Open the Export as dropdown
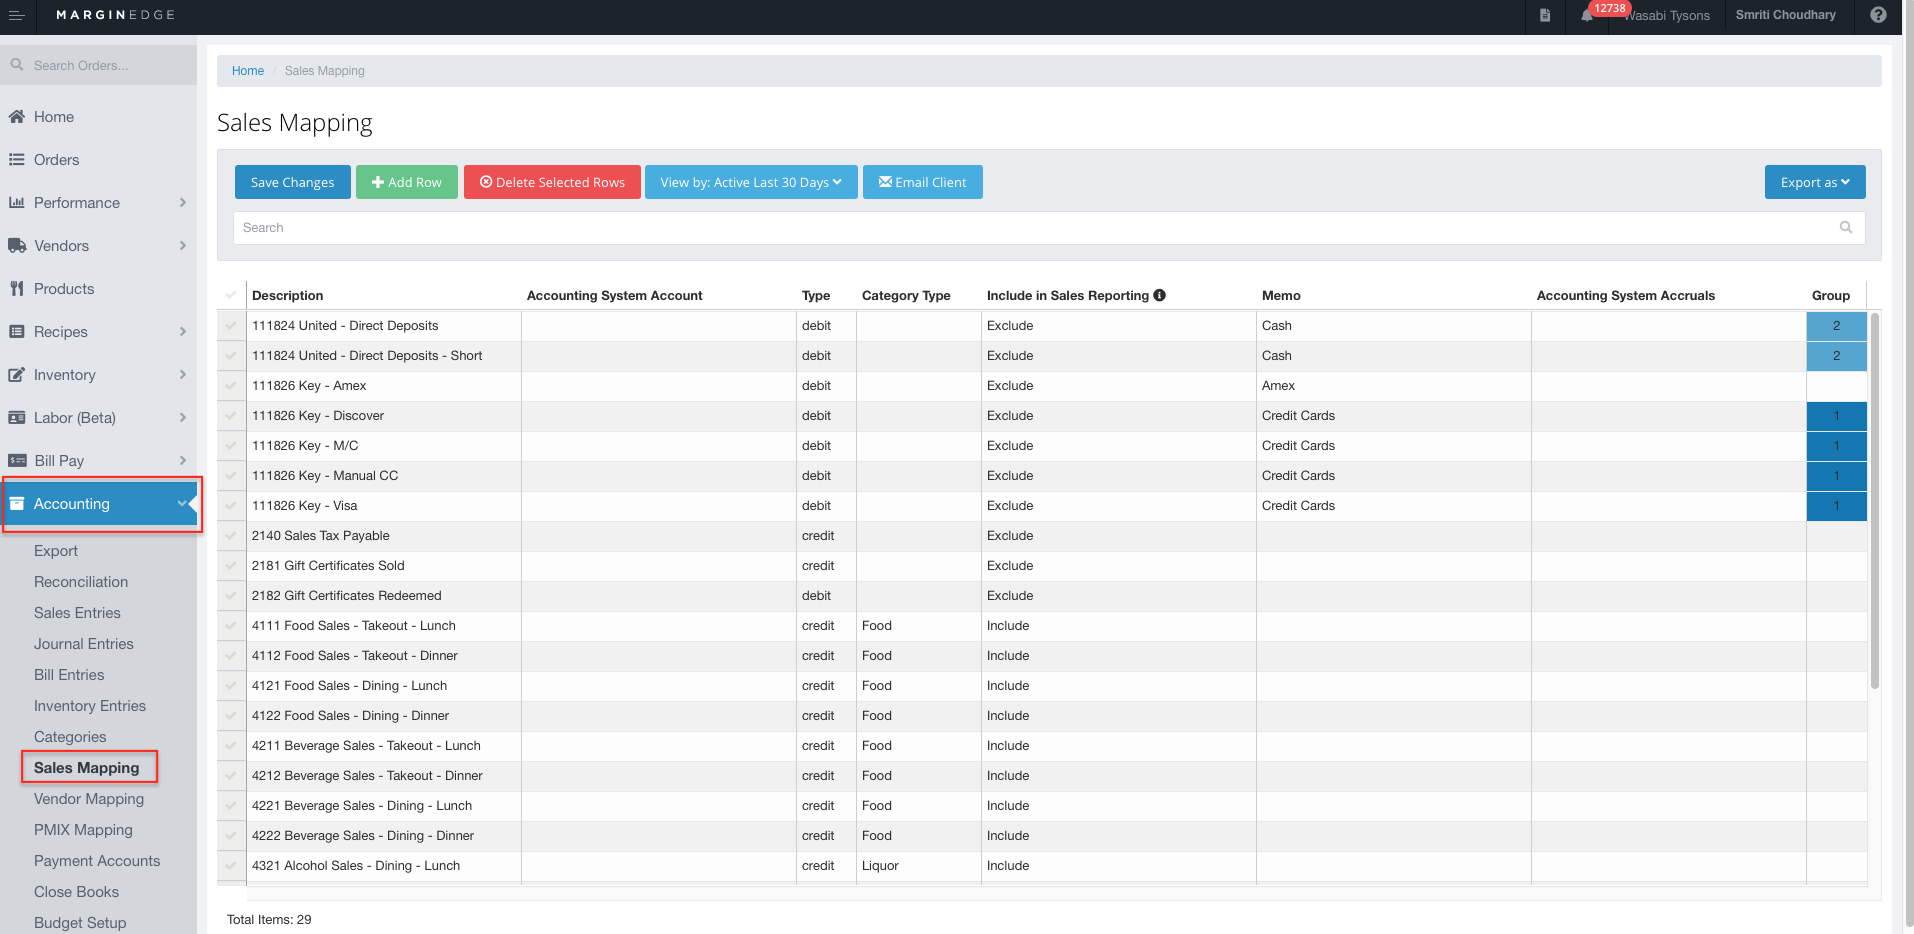The width and height of the screenshot is (1914, 934). click(x=1814, y=182)
